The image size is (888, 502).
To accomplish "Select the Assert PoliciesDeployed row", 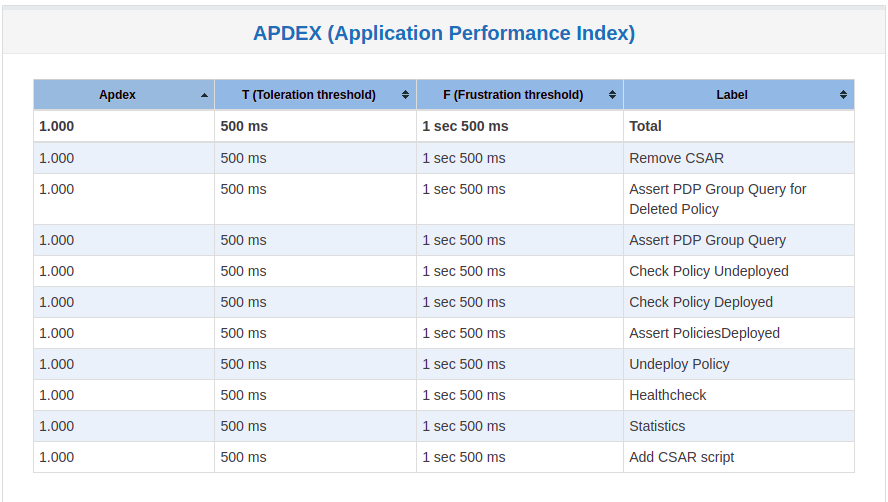I will [x=444, y=333].
